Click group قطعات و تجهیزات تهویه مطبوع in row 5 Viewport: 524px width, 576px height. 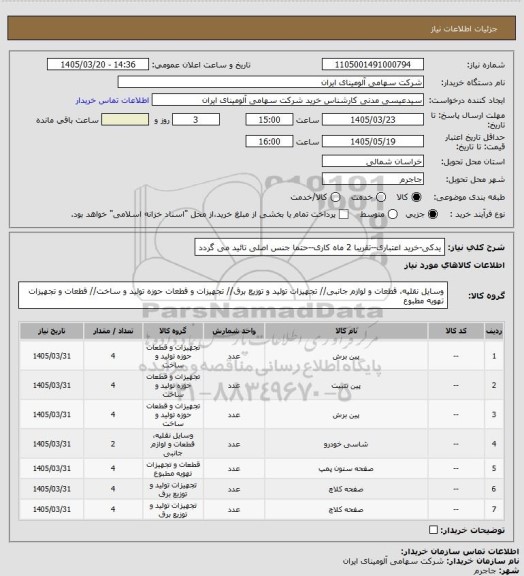[173, 469]
